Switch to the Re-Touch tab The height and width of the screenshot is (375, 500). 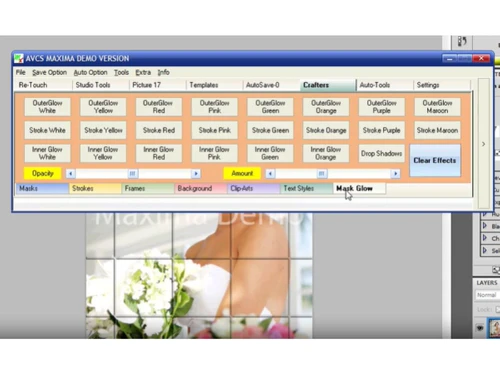pos(43,85)
